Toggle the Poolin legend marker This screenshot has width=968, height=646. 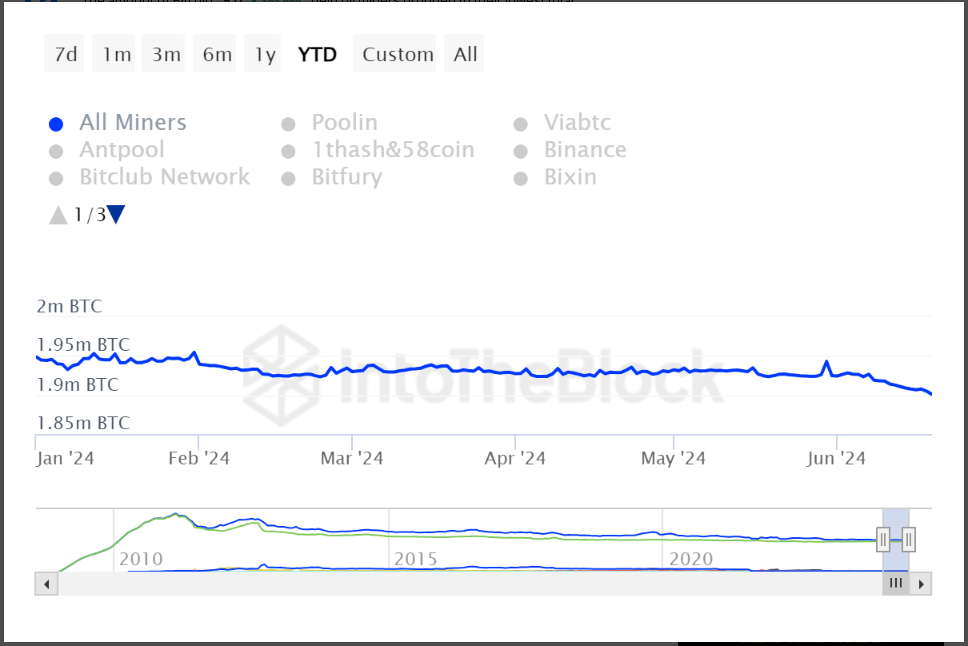tap(289, 124)
